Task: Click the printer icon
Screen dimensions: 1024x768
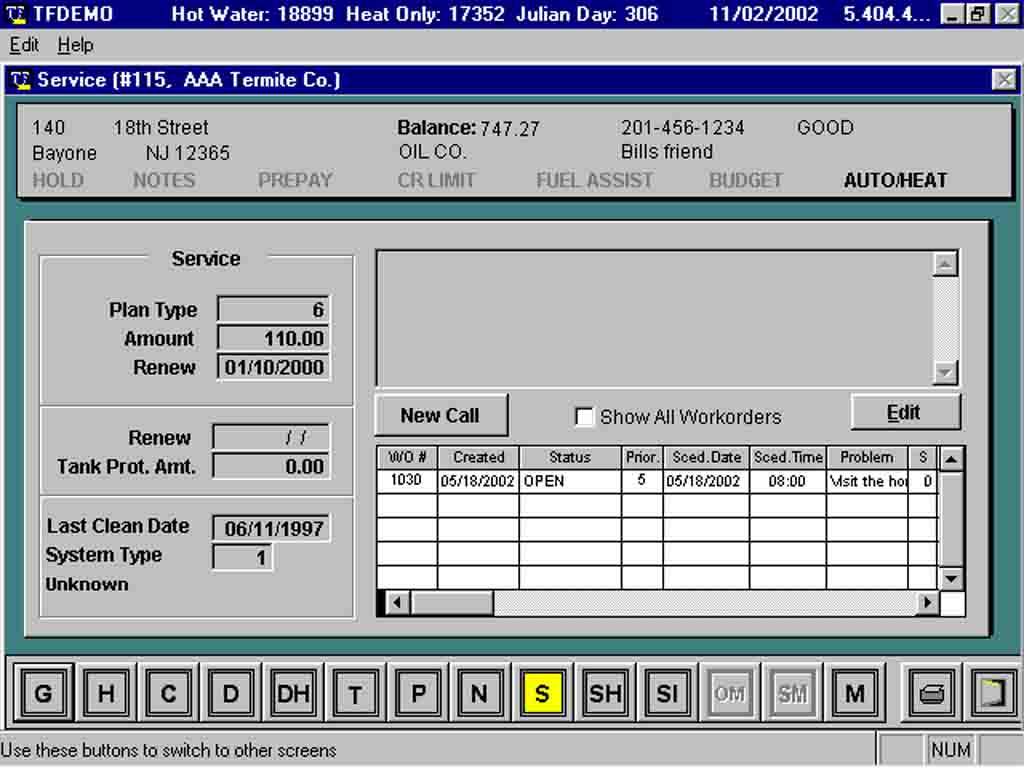Action: pos(930,693)
